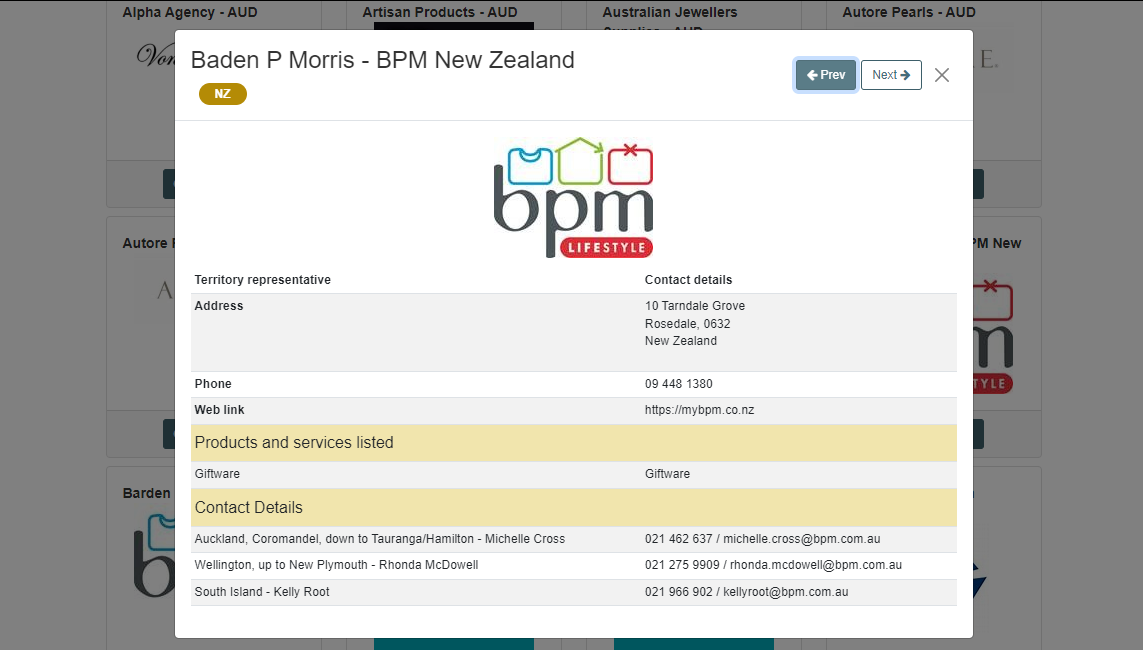The width and height of the screenshot is (1143, 650).
Task: Open the Autore Pearls - AUD card in background
Action: [909, 12]
